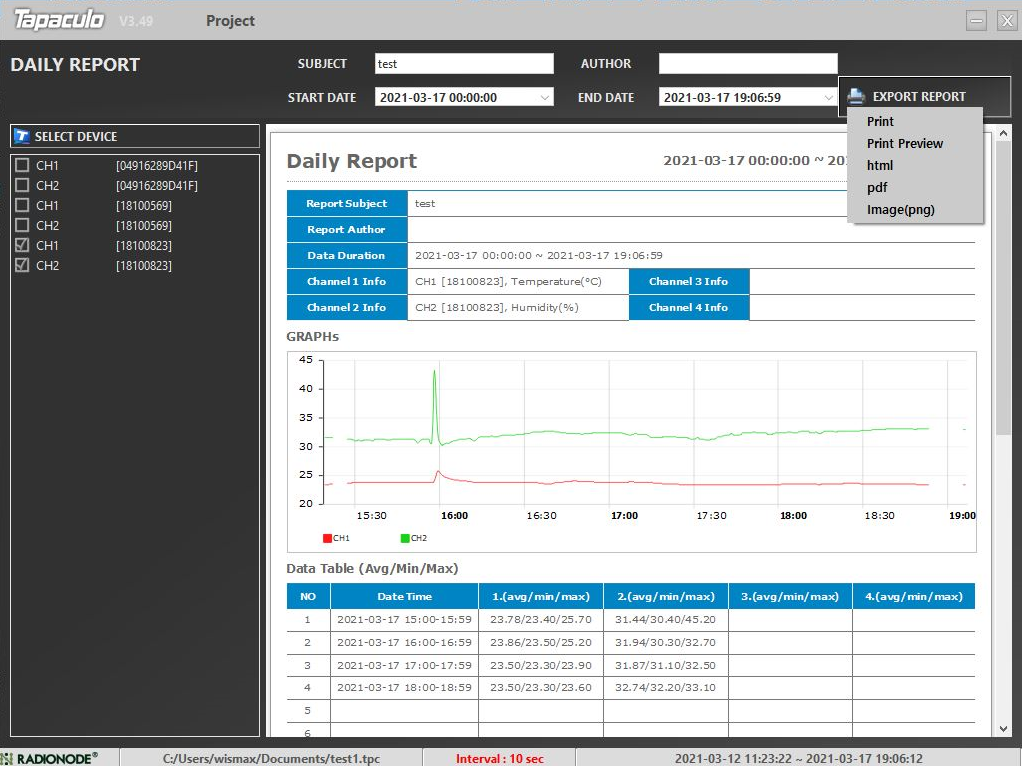Check CH2 for device 18100569
Image resolution: width=1022 pixels, height=766 pixels.
(x=22, y=226)
